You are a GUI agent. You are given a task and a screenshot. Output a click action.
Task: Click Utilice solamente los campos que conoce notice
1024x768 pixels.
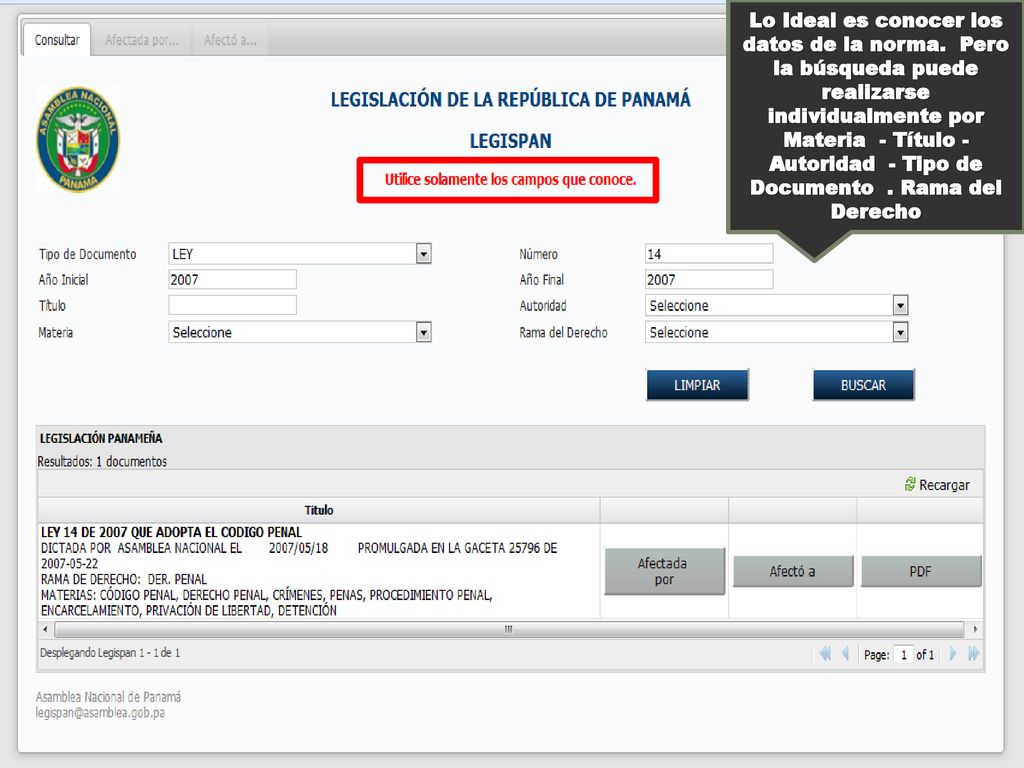click(509, 180)
